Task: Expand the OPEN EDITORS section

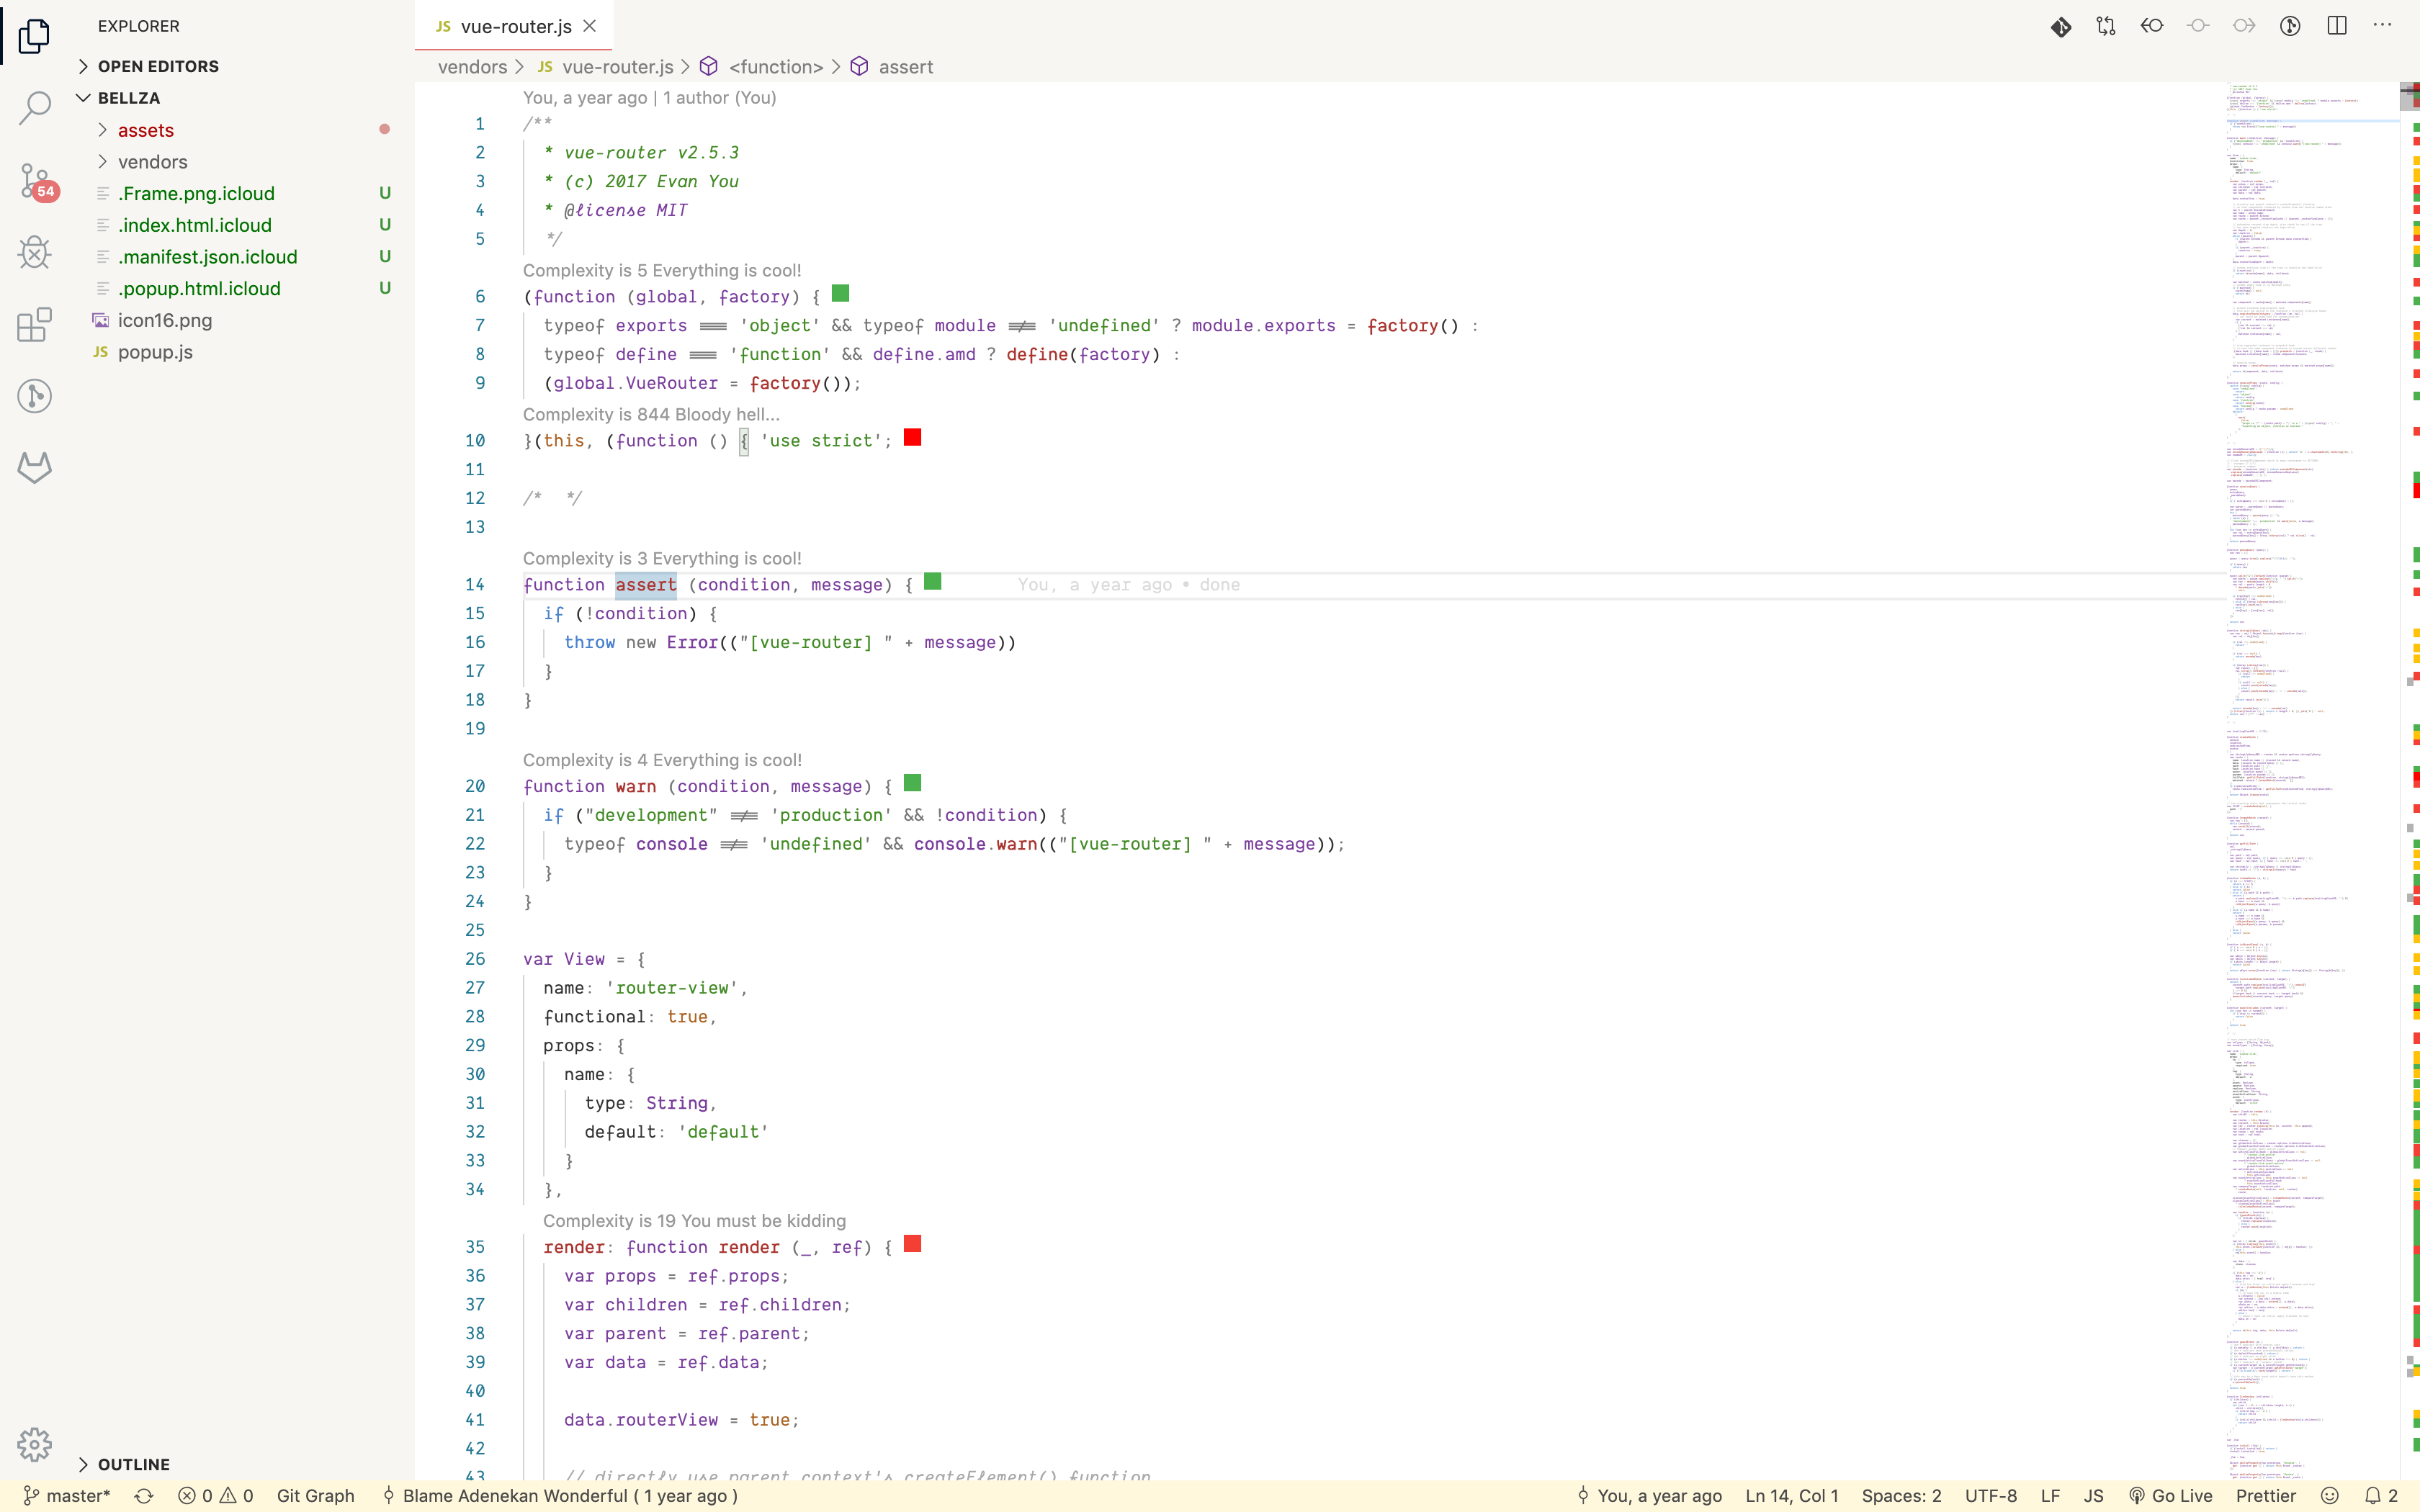Action: click(158, 66)
